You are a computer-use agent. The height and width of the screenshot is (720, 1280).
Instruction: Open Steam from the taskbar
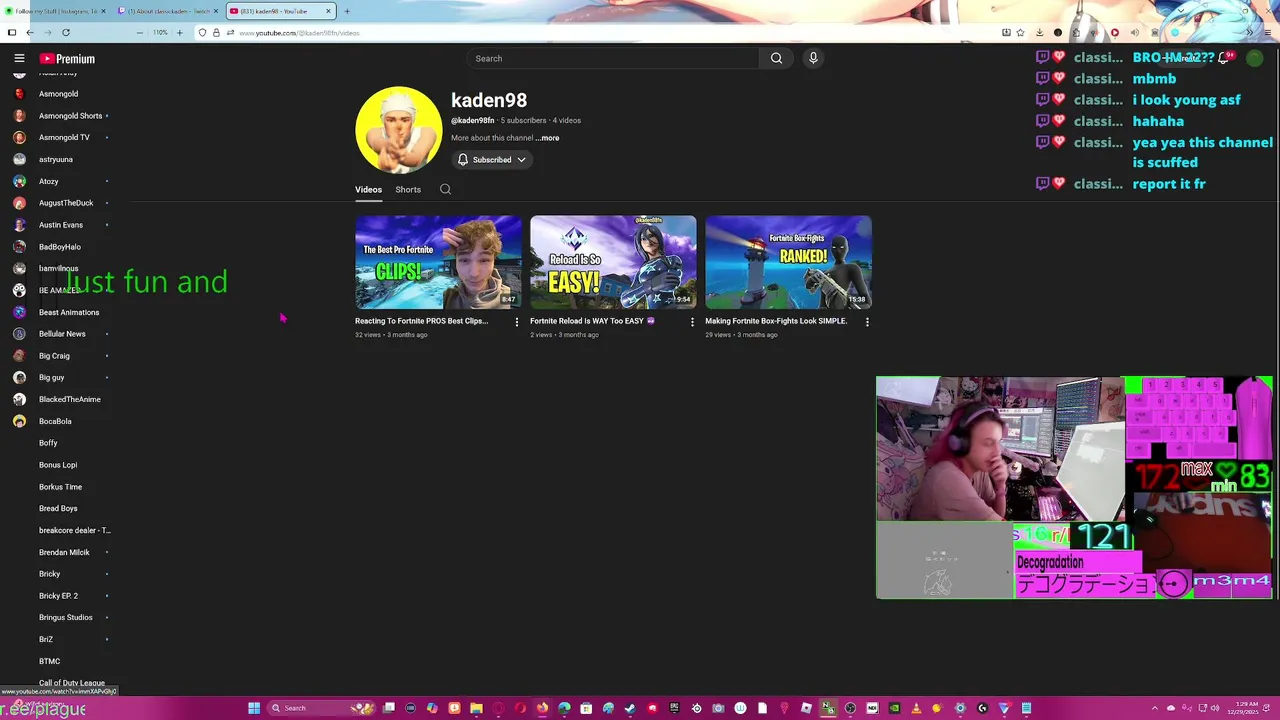click(630, 708)
